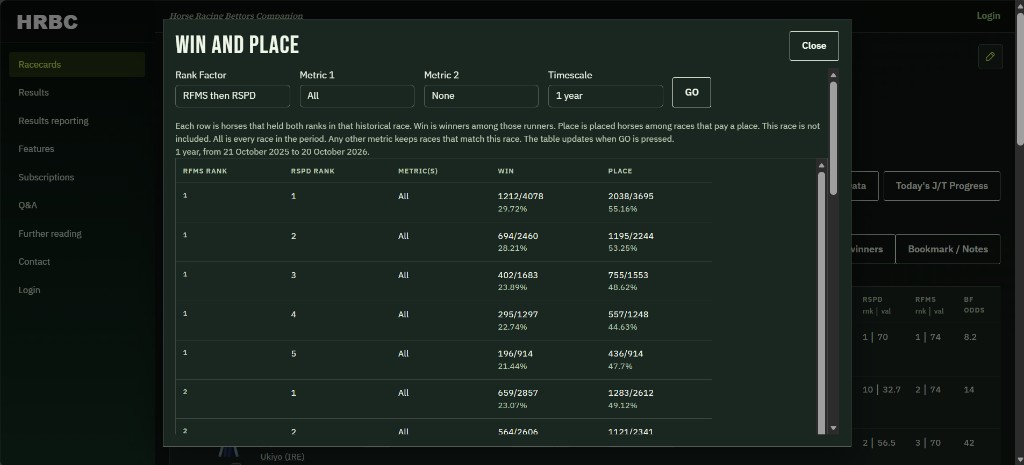Click the RFMS RANK column header
This screenshot has width=1024, height=465.
click(205, 171)
